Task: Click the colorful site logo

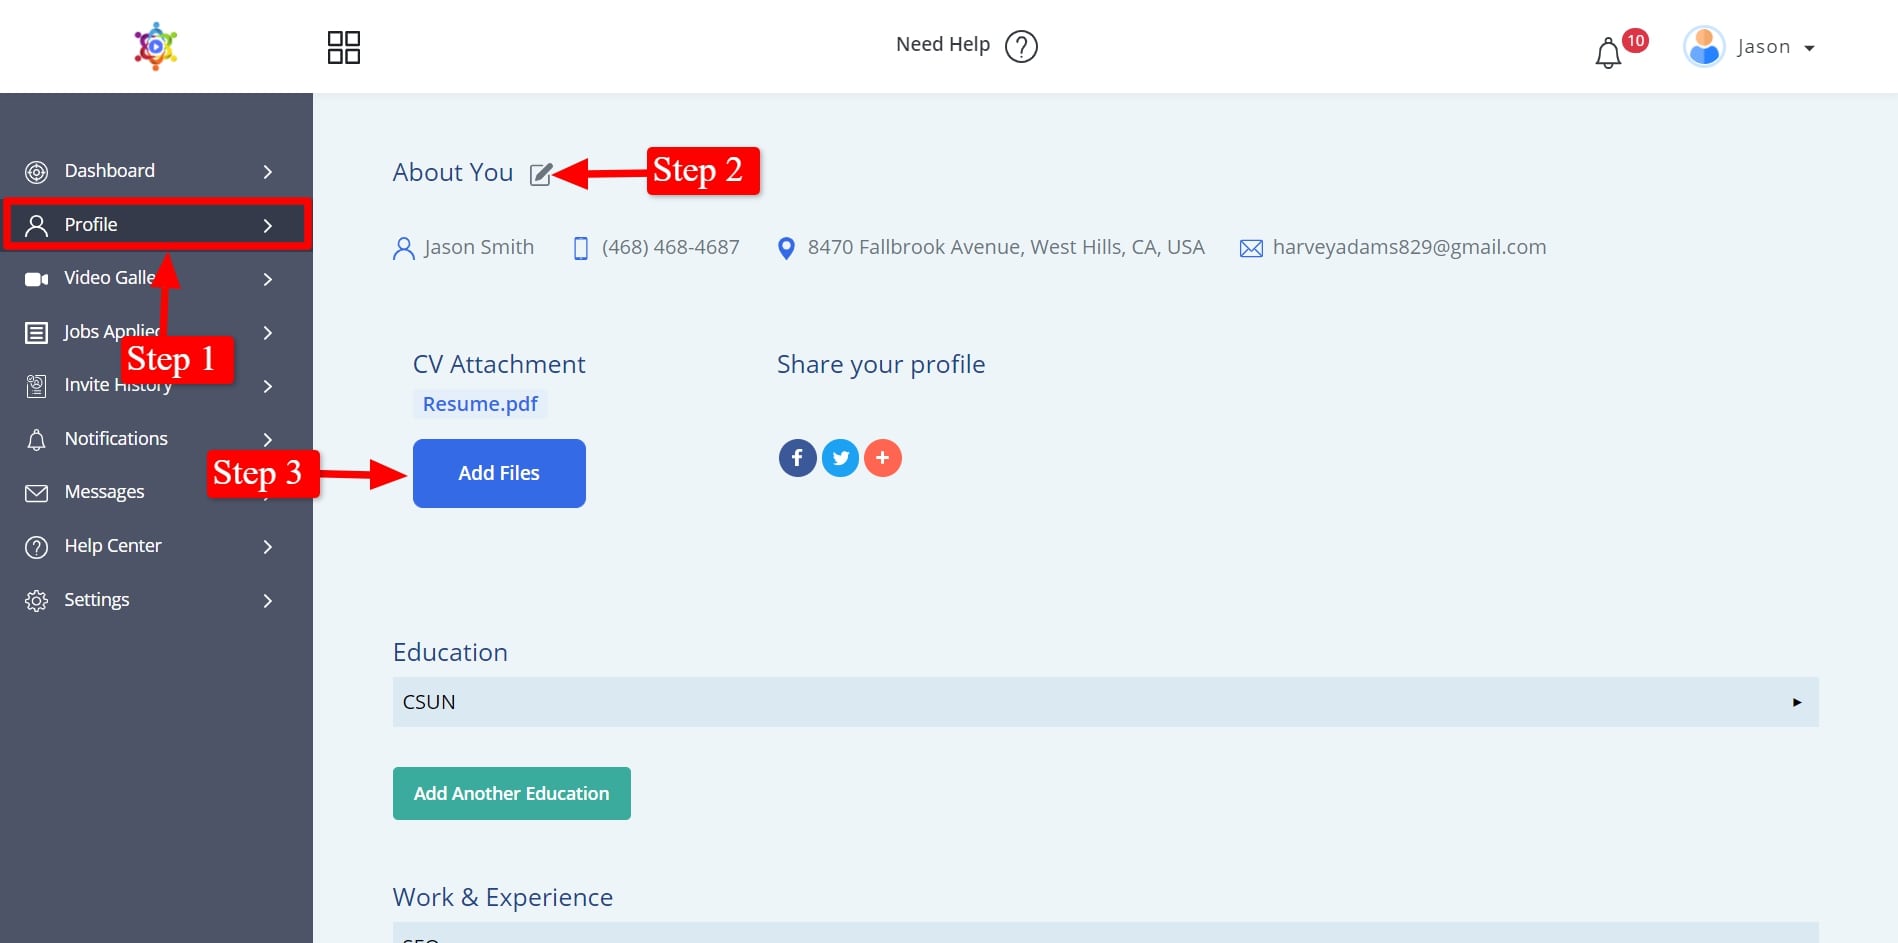Action: pyautogui.click(x=156, y=46)
